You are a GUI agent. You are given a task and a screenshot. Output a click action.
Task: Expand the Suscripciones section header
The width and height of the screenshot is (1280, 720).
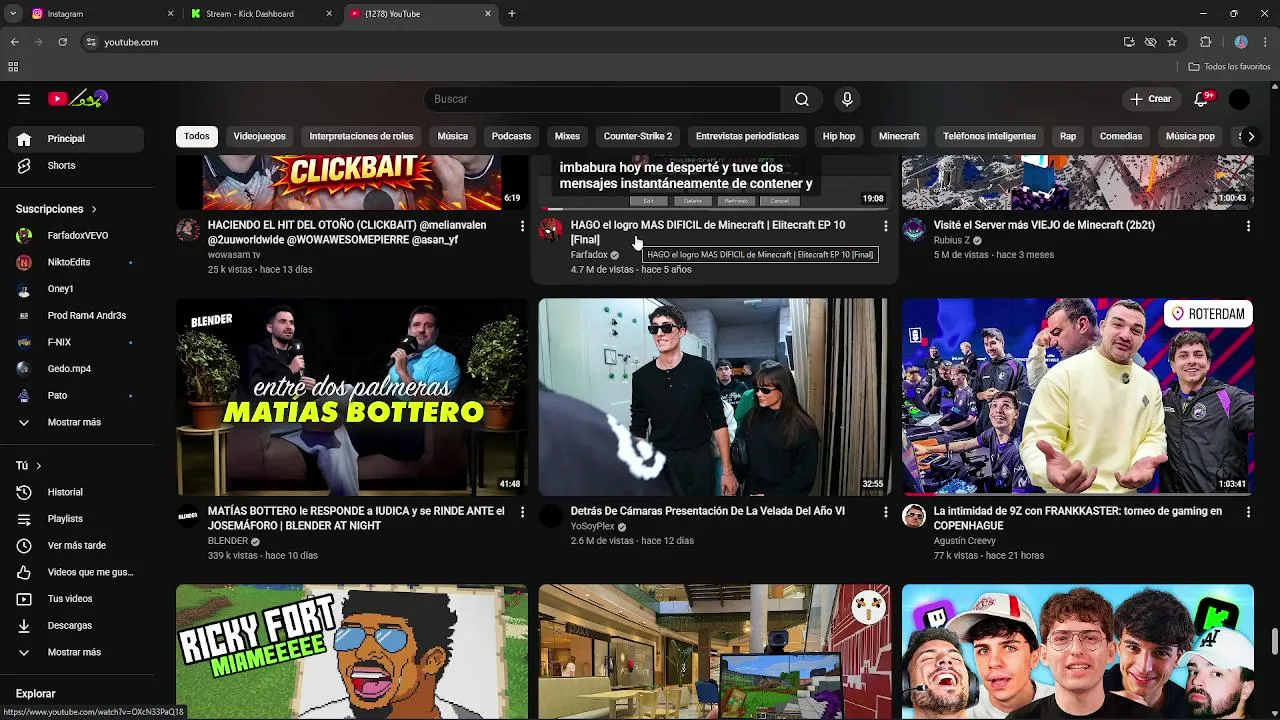56,209
